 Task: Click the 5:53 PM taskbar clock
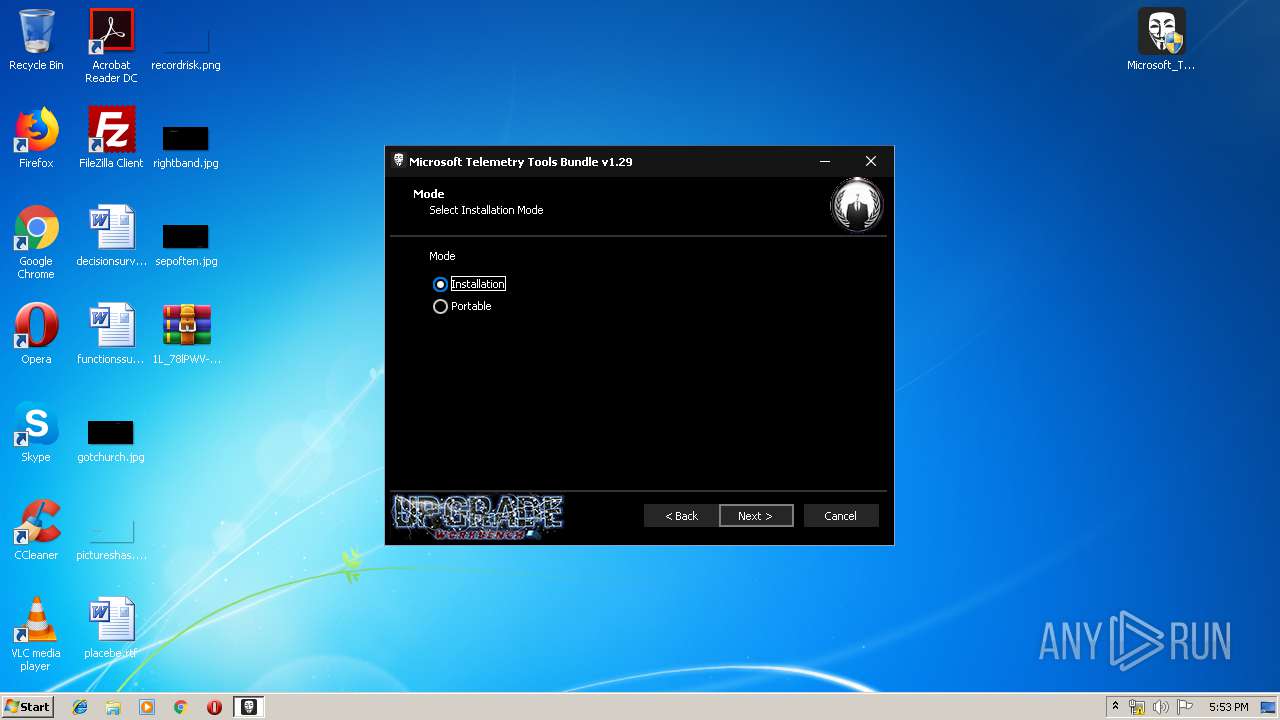pos(1228,707)
